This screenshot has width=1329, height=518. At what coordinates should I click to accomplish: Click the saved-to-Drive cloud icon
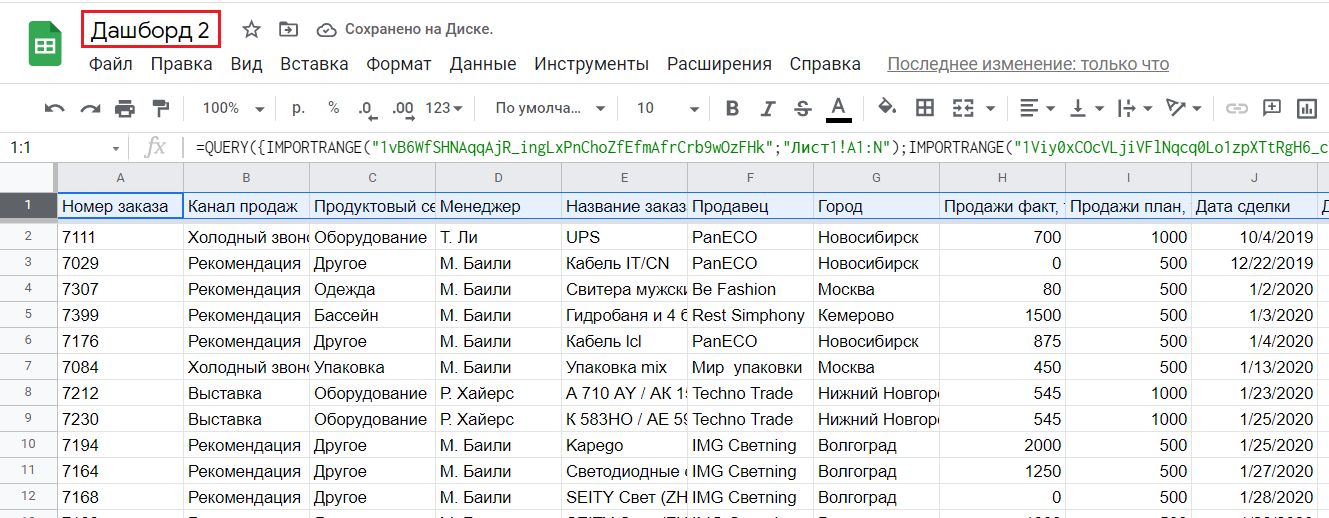(327, 30)
